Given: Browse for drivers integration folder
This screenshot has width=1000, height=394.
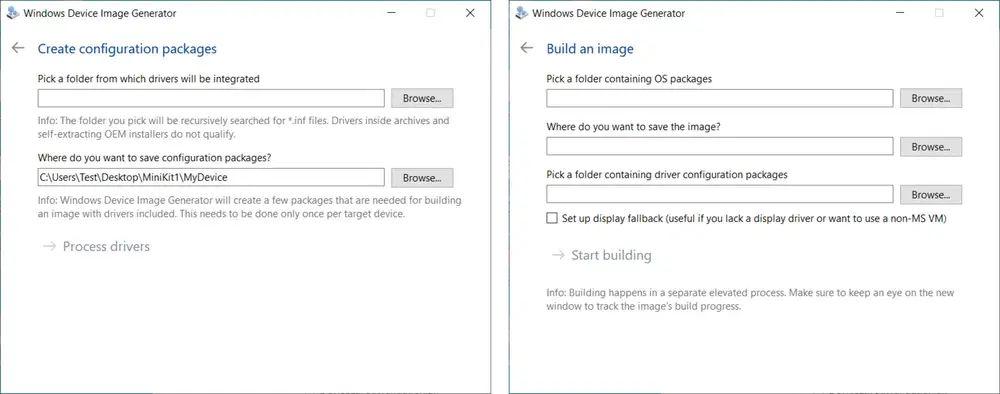Looking at the screenshot, I should [x=422, y=98].
